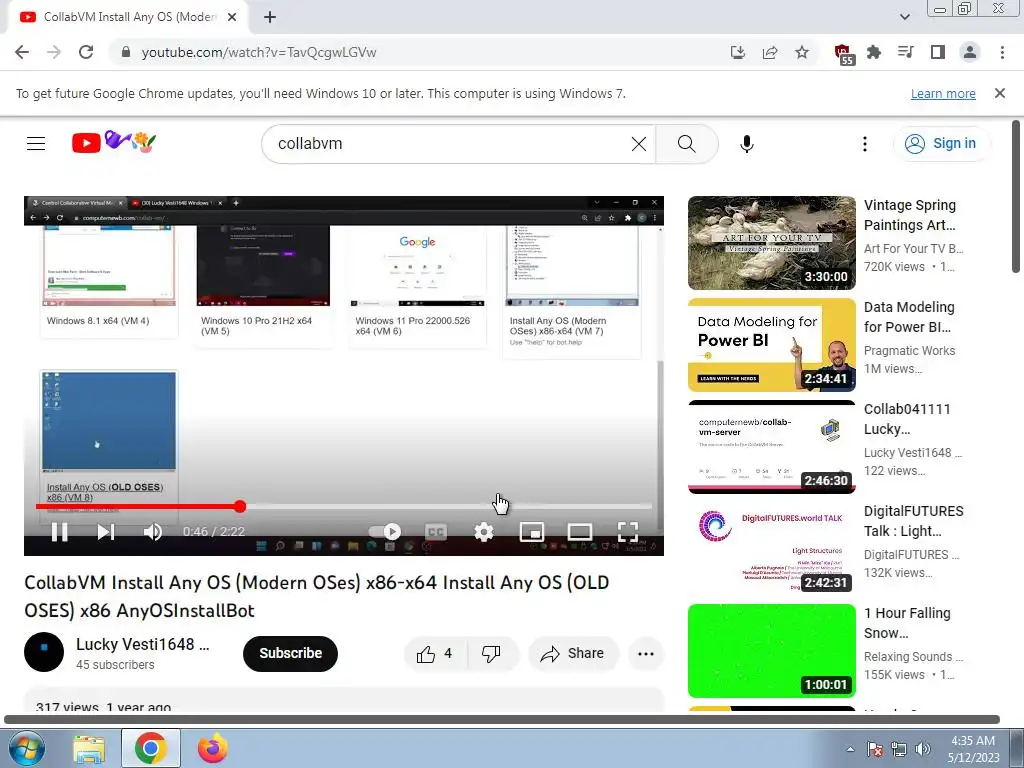This screenshot has height=768, width=1024.
Task: Mute the video volume
Action: 153,532
